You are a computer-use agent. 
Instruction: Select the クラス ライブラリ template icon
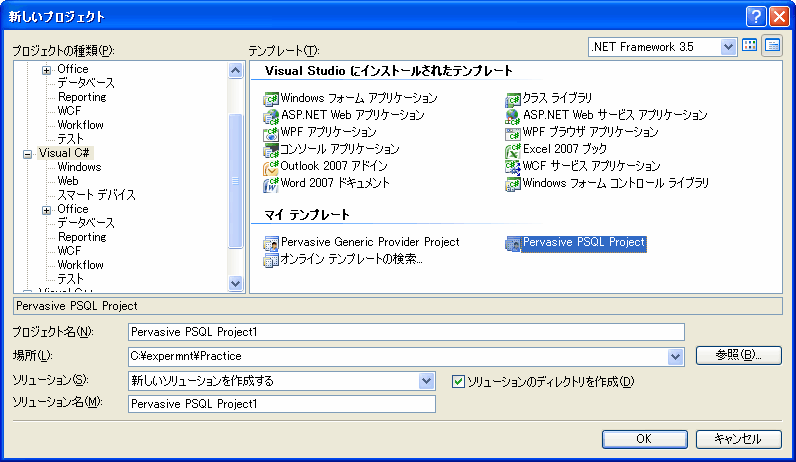pyautogui.click(x=513, y=99)
